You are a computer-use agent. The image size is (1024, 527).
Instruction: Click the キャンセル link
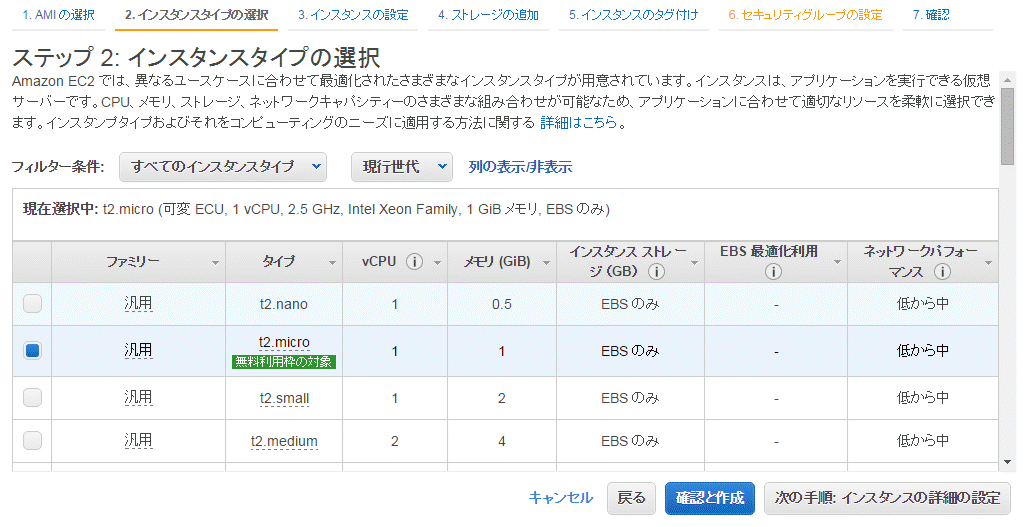(560, 498)
